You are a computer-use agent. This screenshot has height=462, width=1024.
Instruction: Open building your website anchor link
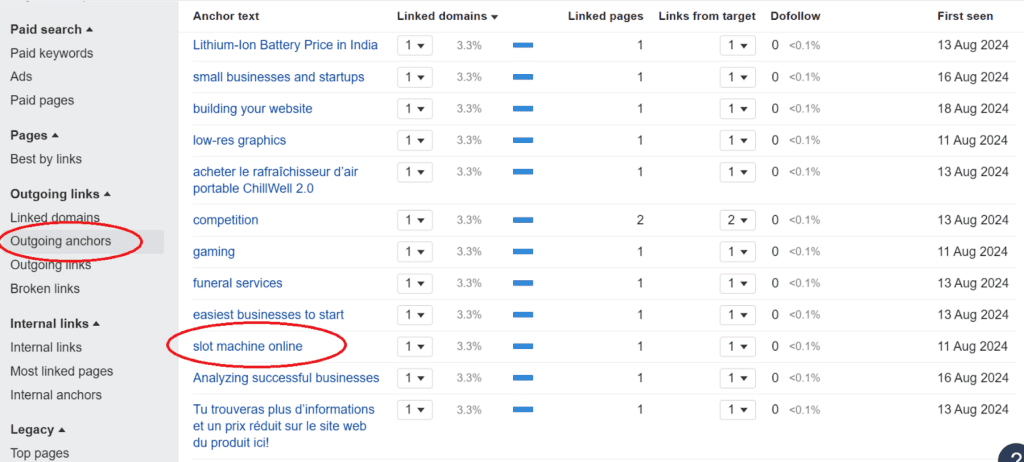pyautogui.click(x=252, y=108)
